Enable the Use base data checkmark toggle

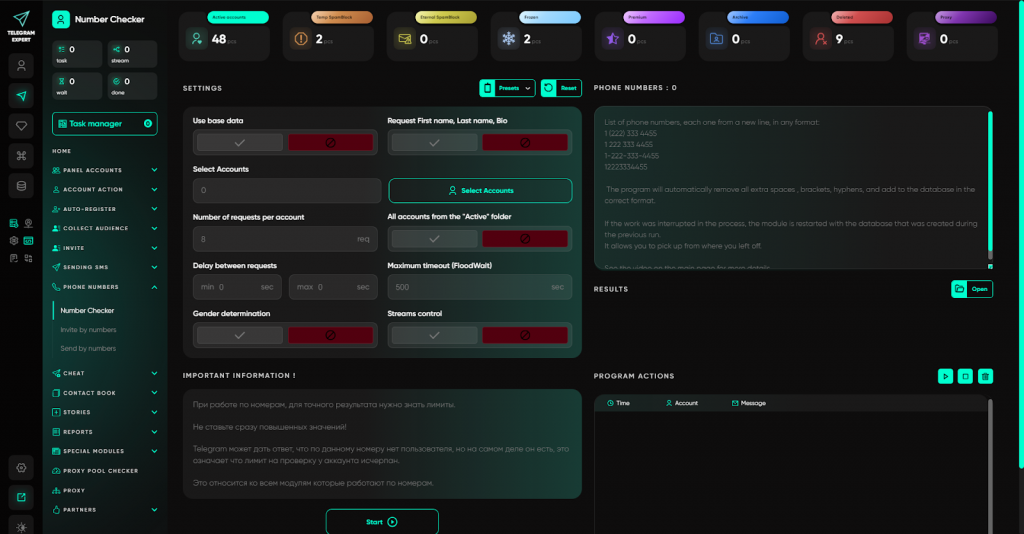tap(239, 143)
